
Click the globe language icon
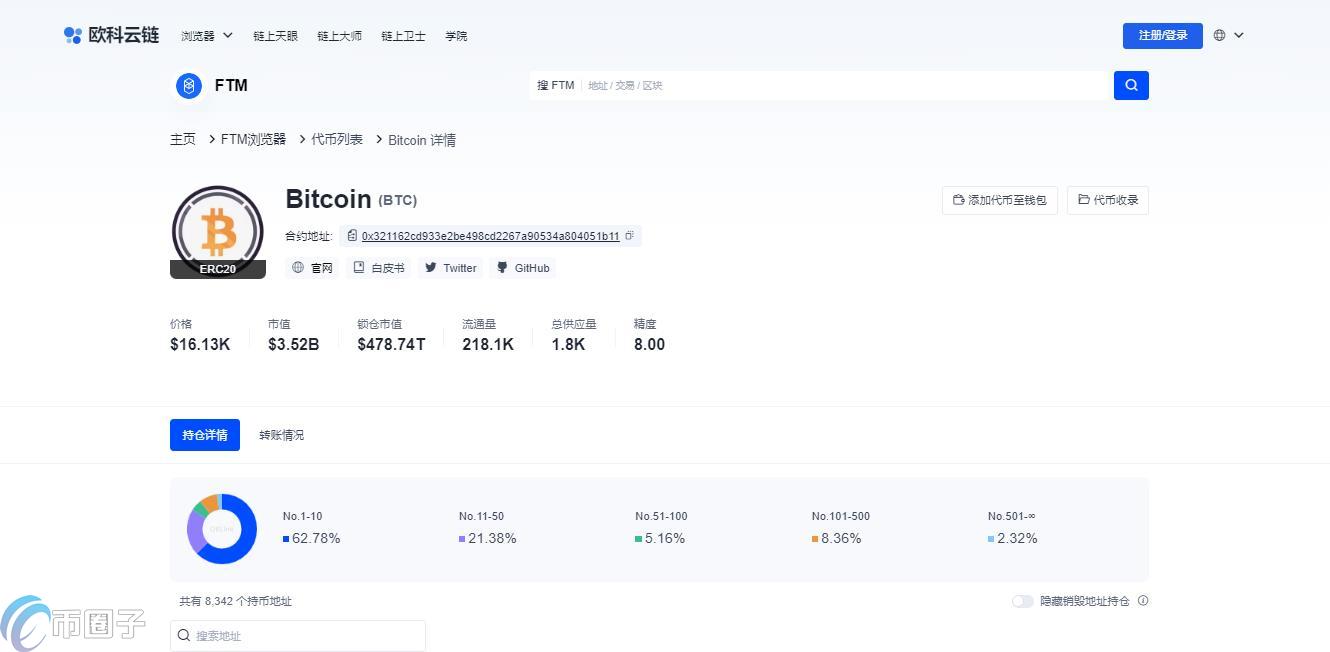[x=1219, y=35]
